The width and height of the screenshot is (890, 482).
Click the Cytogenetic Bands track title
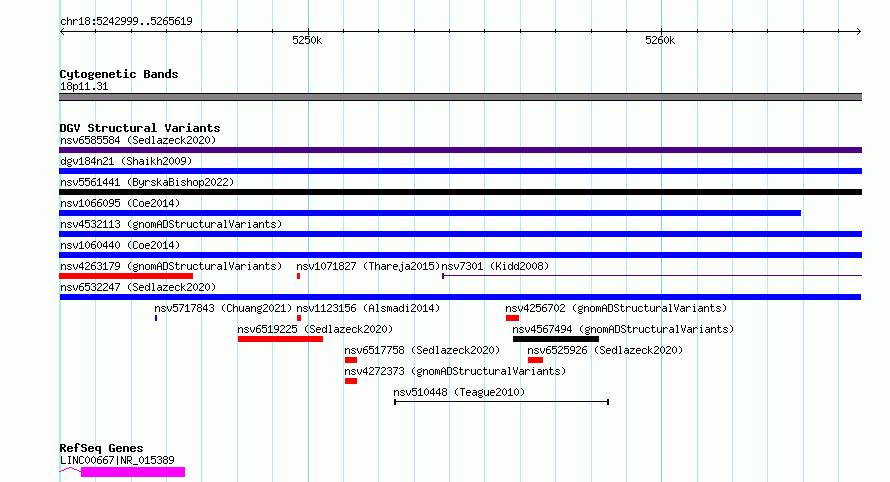click(119, 74)
